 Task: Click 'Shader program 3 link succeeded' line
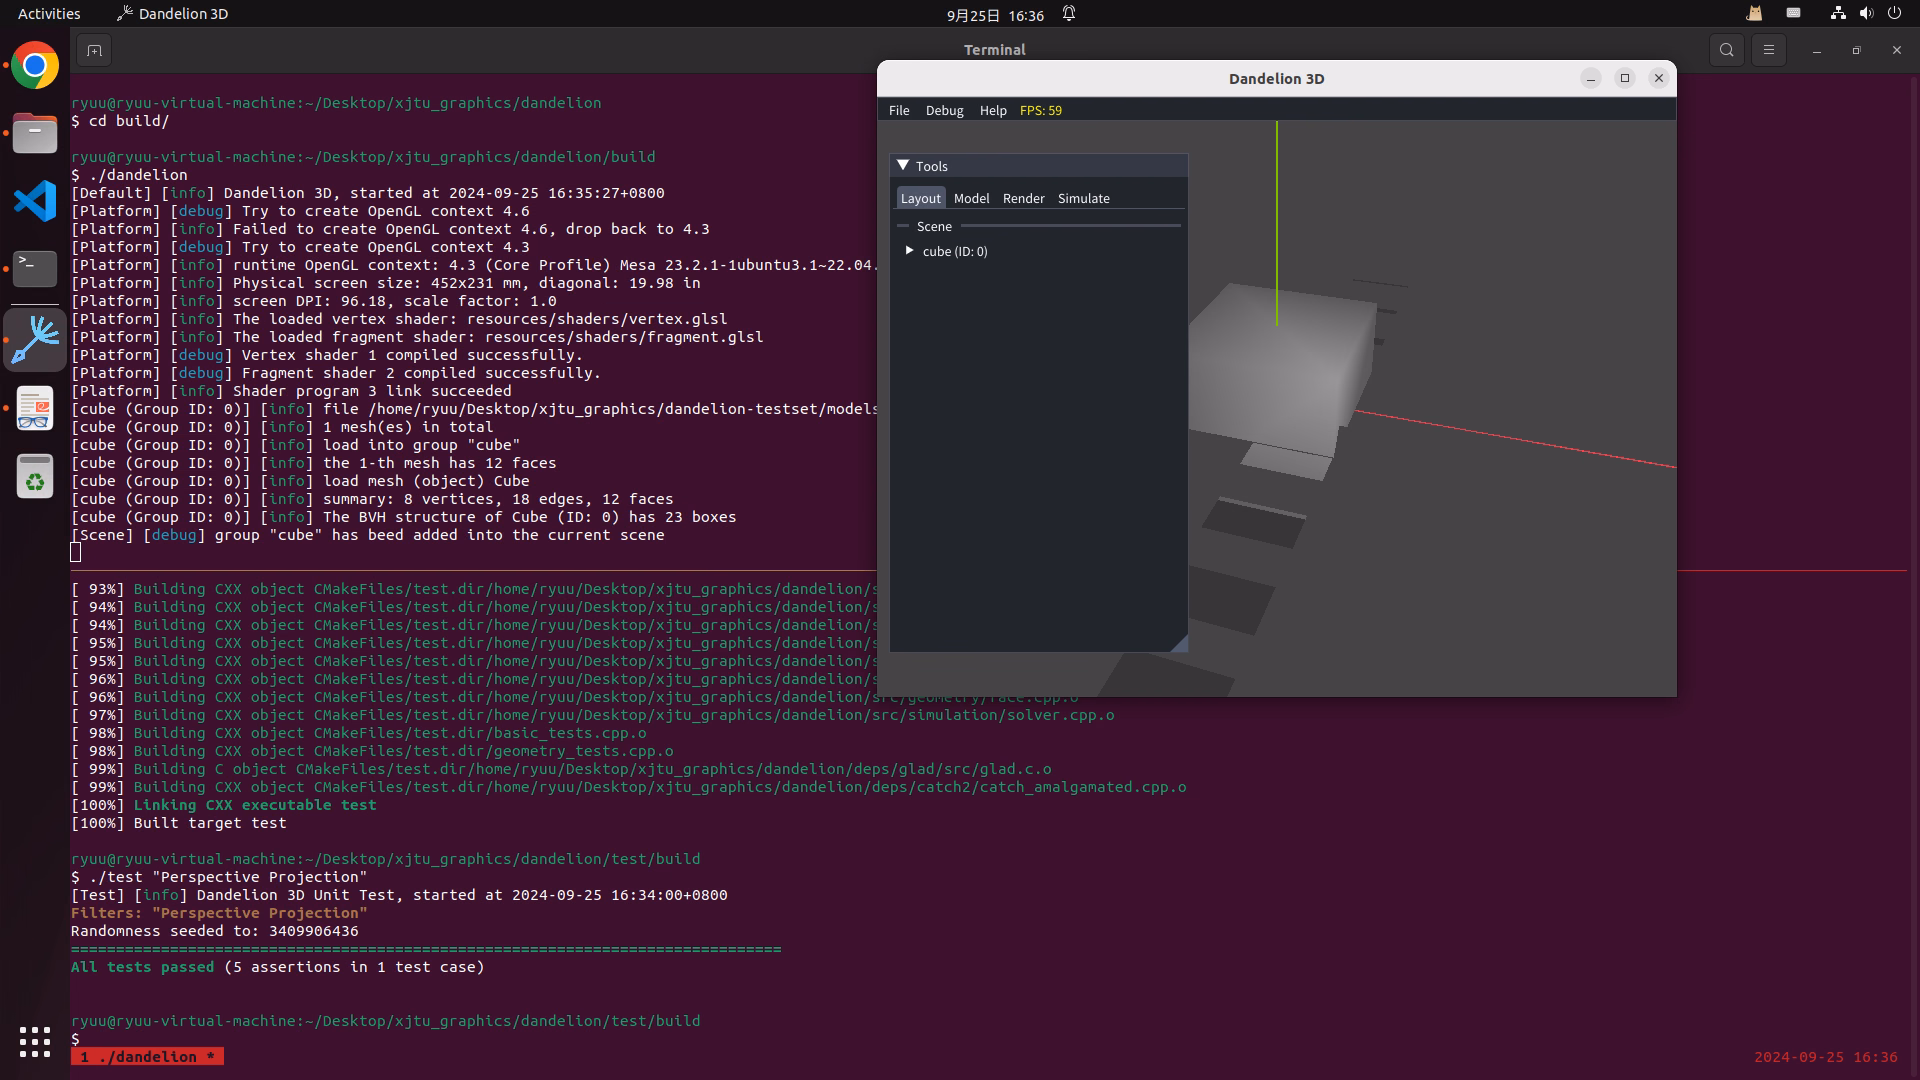click(x=372, y=391)
